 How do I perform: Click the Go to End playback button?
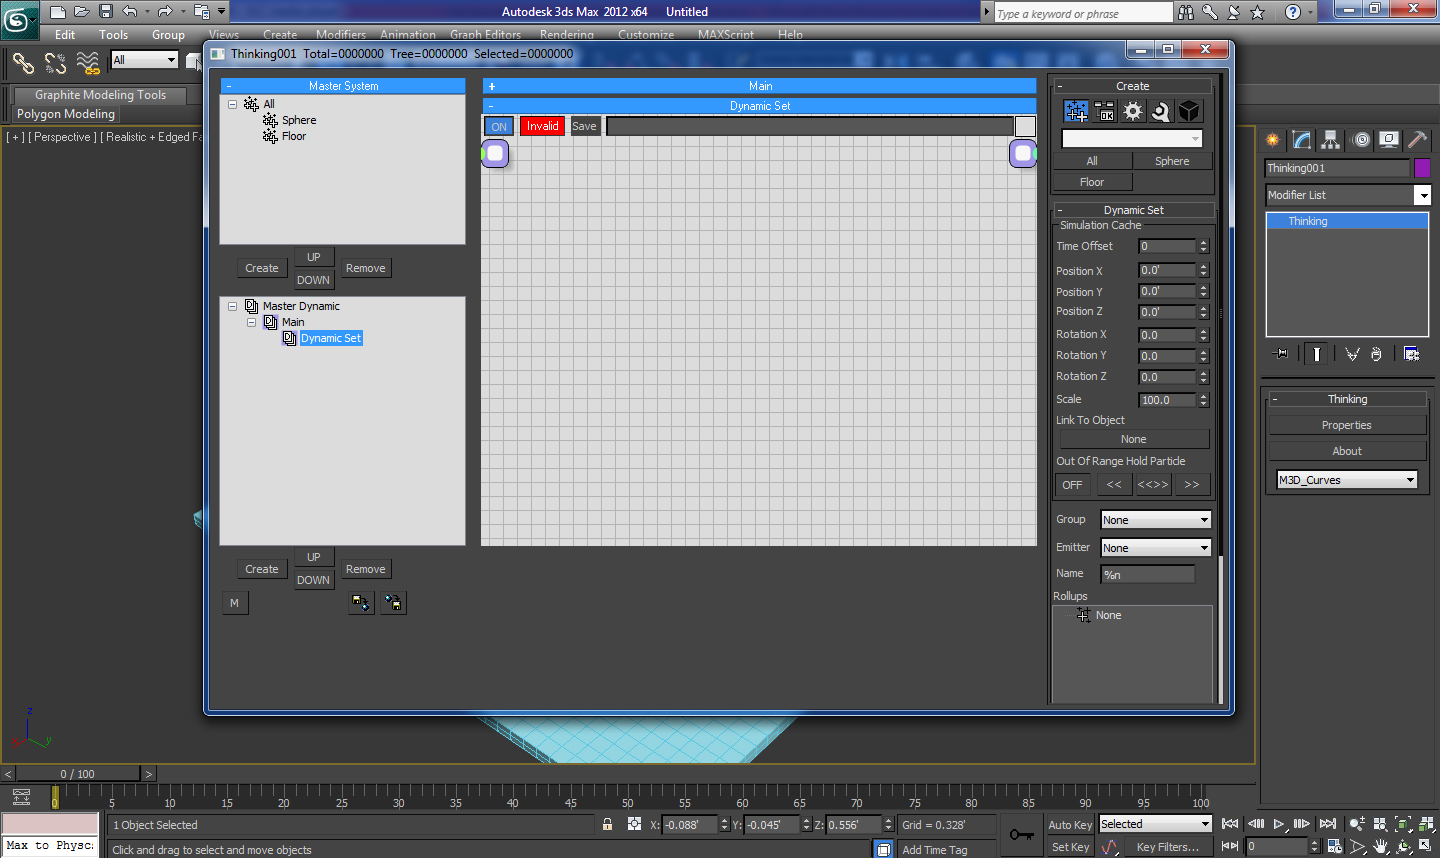point(1328,824)
